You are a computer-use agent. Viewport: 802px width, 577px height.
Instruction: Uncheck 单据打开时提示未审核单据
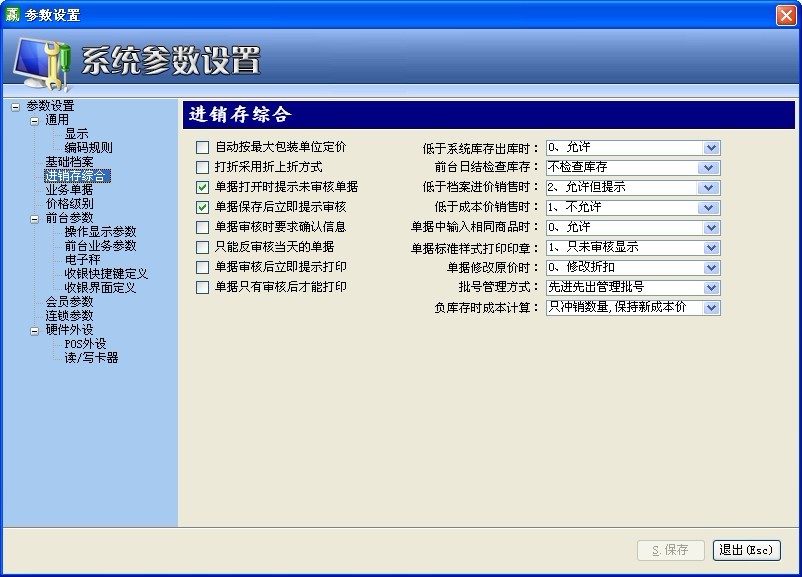203,187
